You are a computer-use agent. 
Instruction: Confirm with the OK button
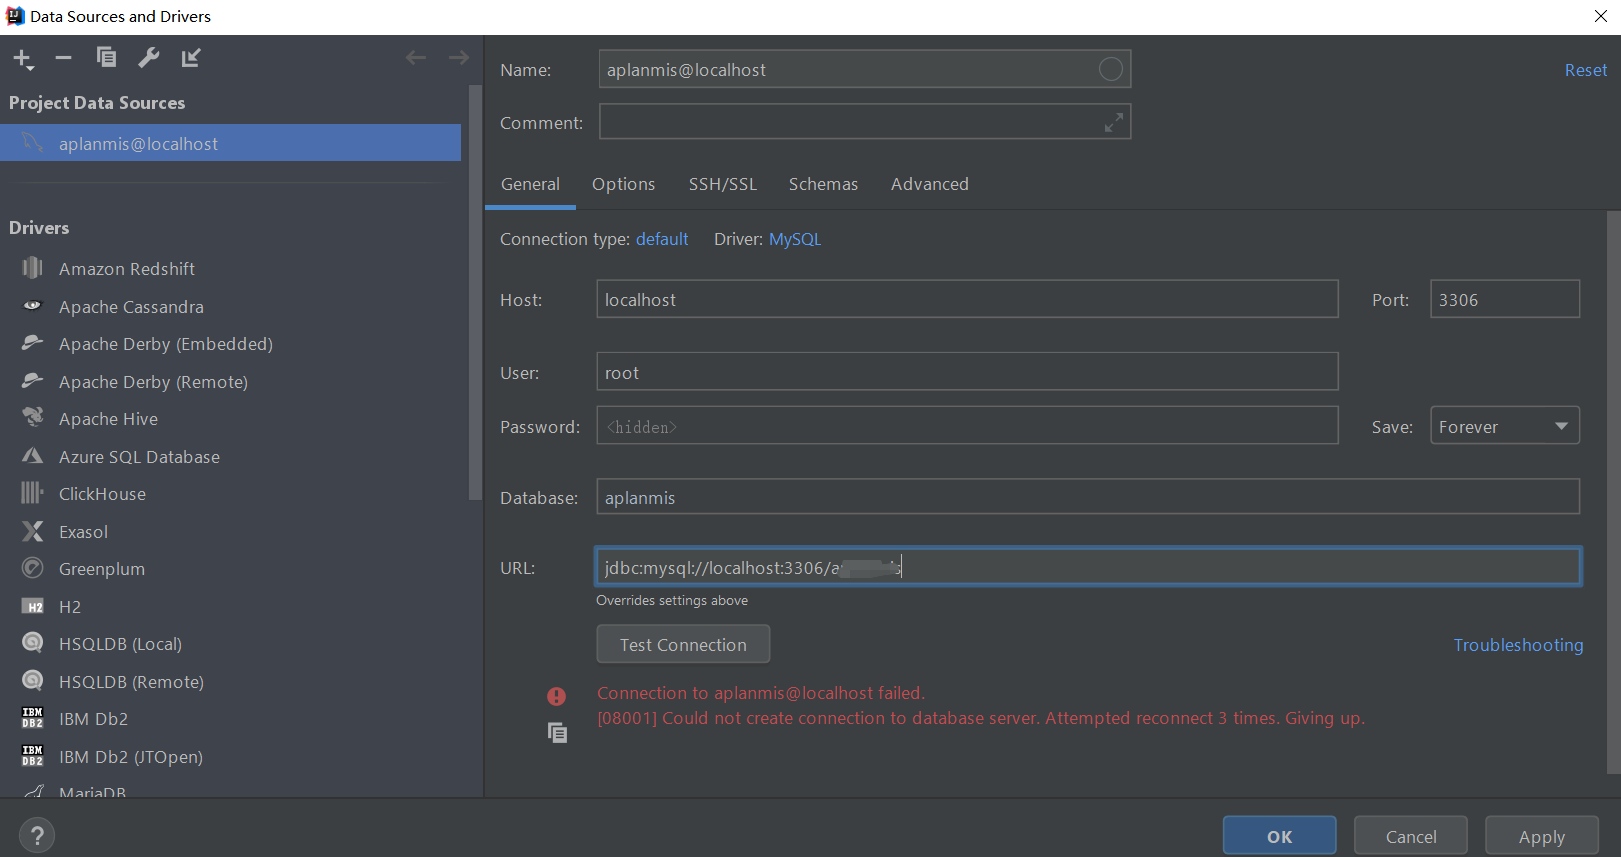tap(1279, 836)
